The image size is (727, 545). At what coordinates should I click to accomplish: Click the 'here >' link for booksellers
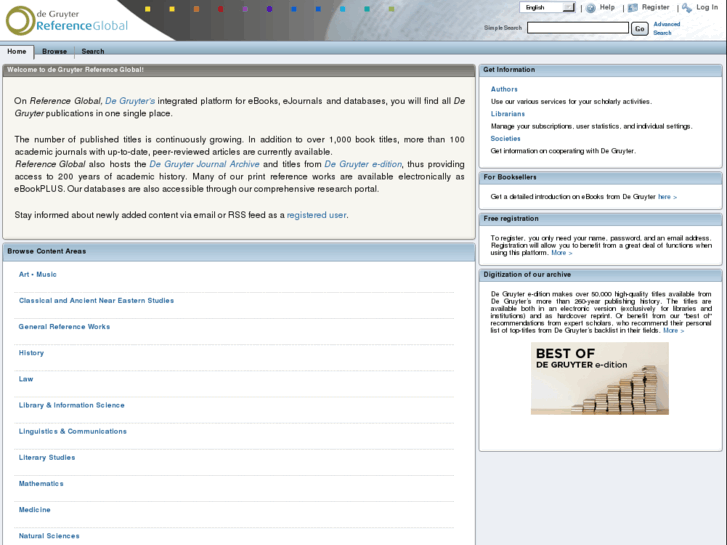coord(667,197)
